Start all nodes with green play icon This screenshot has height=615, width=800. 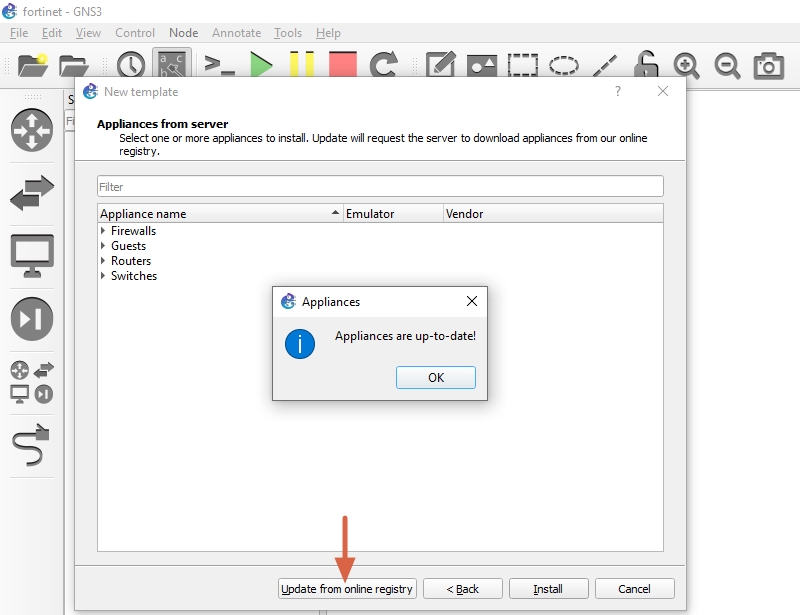tap(261, 65)
